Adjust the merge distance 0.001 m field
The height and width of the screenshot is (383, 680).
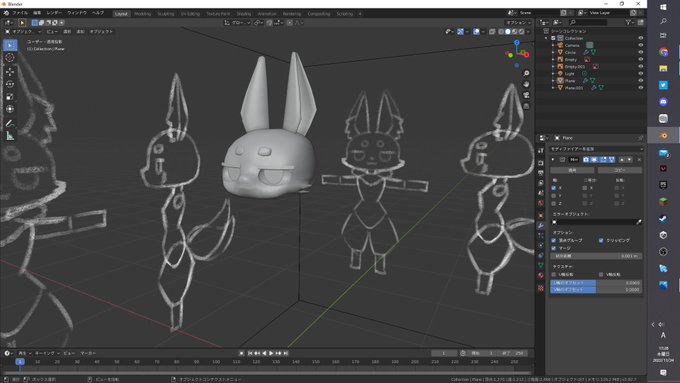click(x=596, y=256)
